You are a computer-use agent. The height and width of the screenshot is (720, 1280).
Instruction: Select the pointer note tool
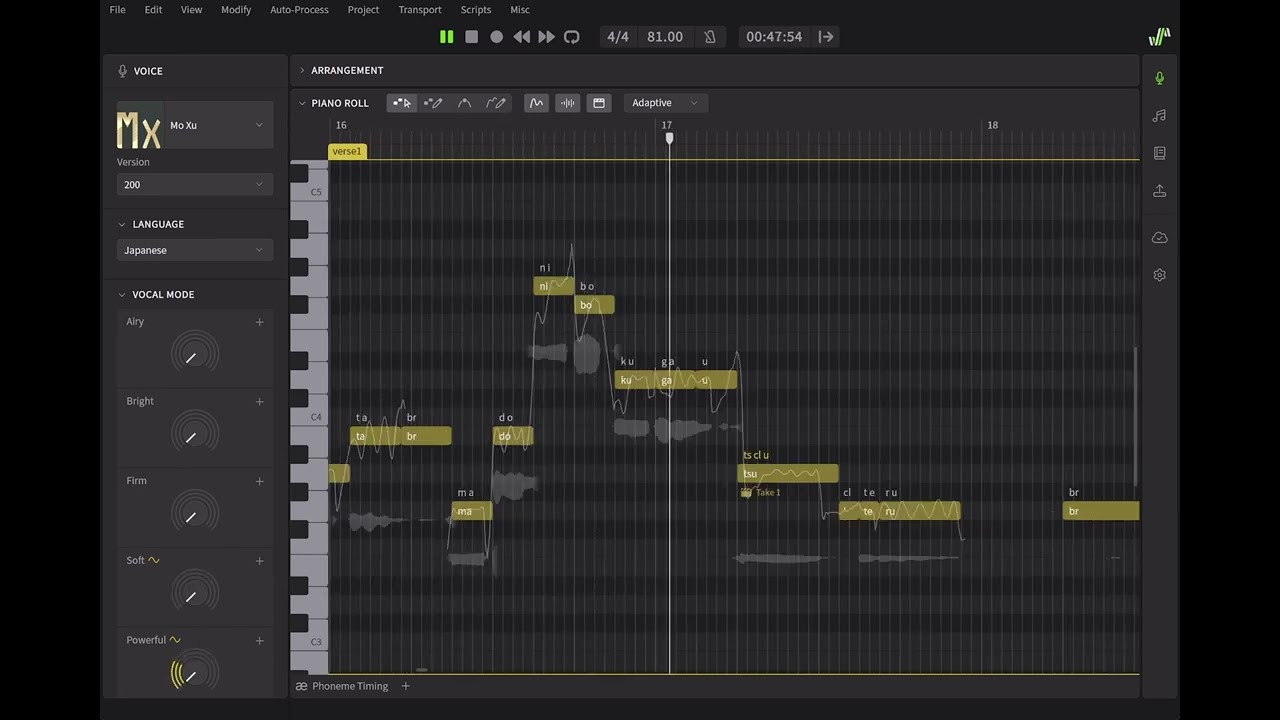pyautogui.click(x=402, y=103)
